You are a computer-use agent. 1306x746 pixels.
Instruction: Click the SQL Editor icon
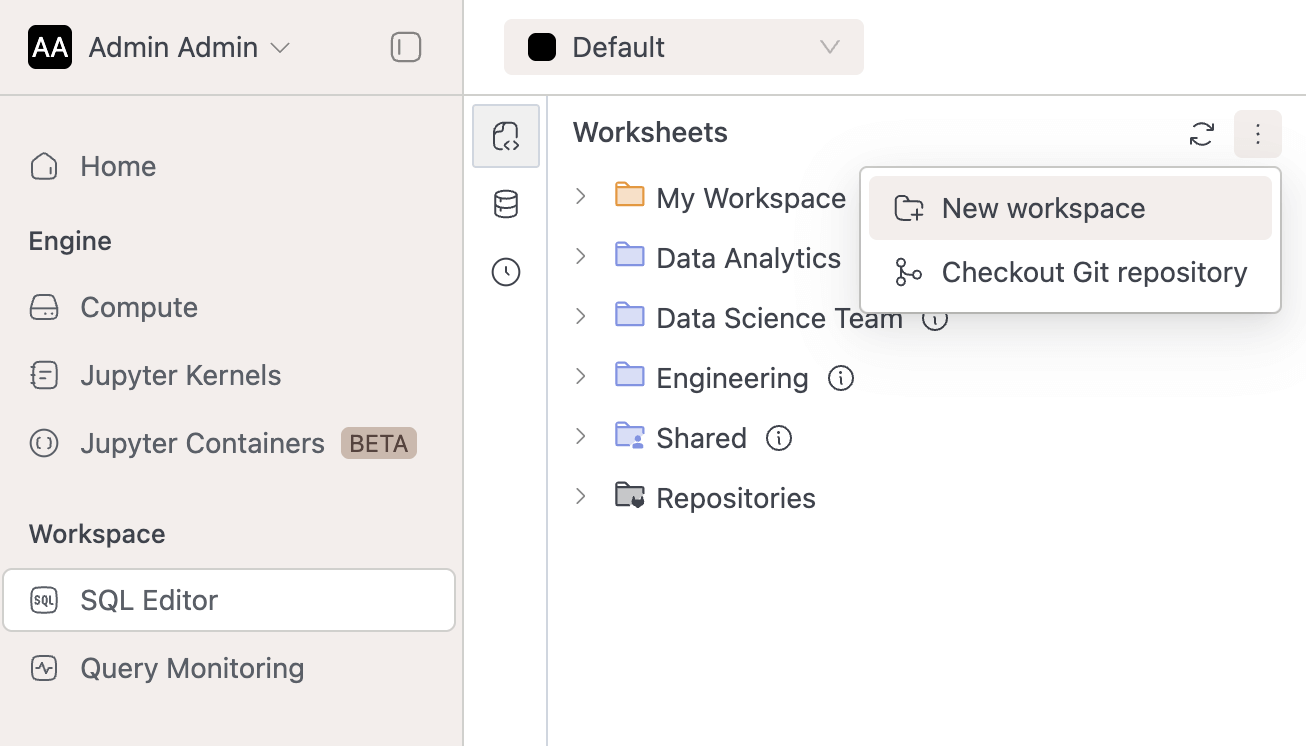44,600
